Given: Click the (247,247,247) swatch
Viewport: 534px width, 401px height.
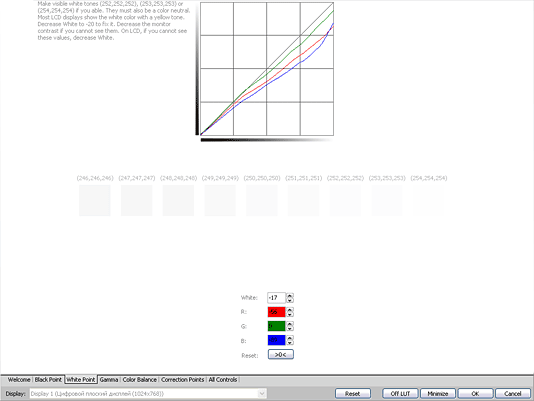Looking at the screenshot, I should click(x=137, y=200).
